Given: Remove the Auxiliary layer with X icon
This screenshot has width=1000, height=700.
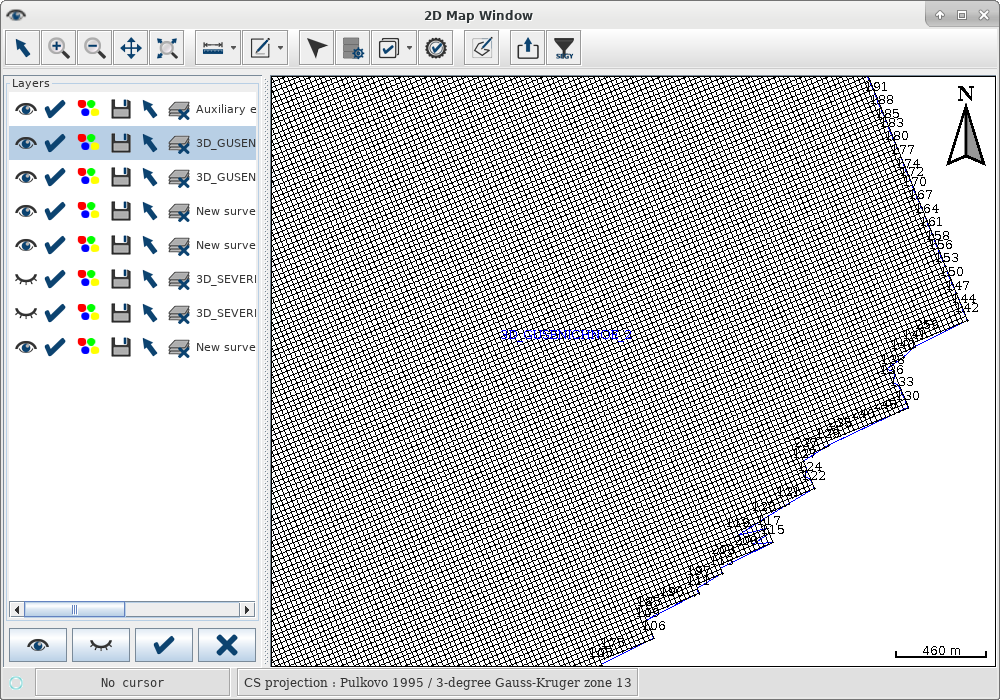Looking at the screenshot, I should (179, 110).
